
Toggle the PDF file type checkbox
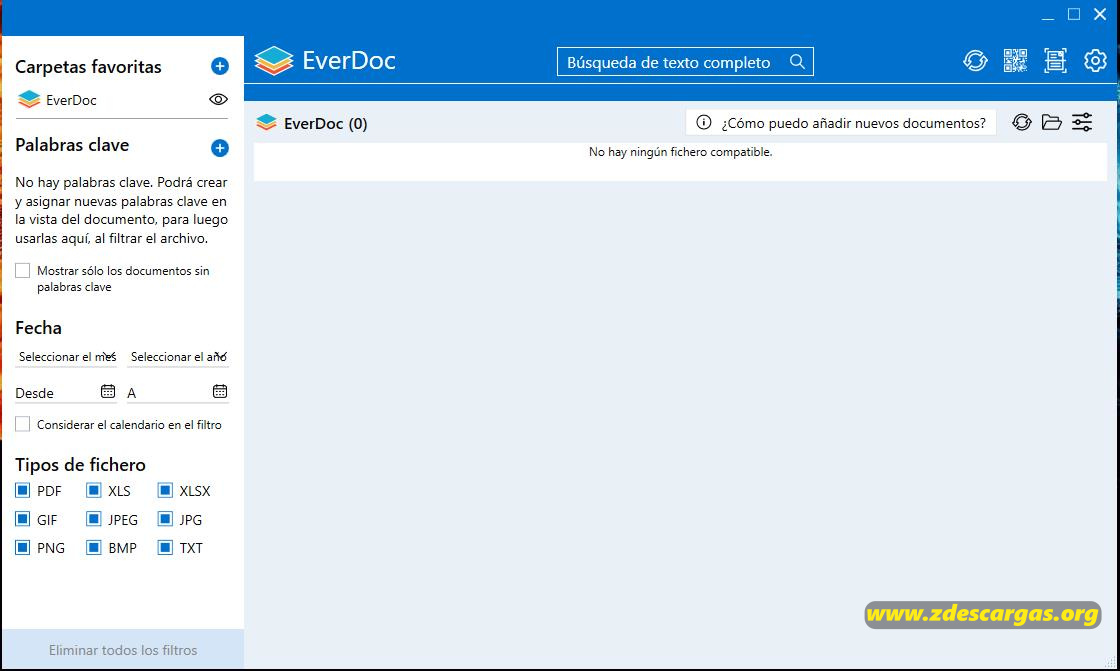[23, 490]
